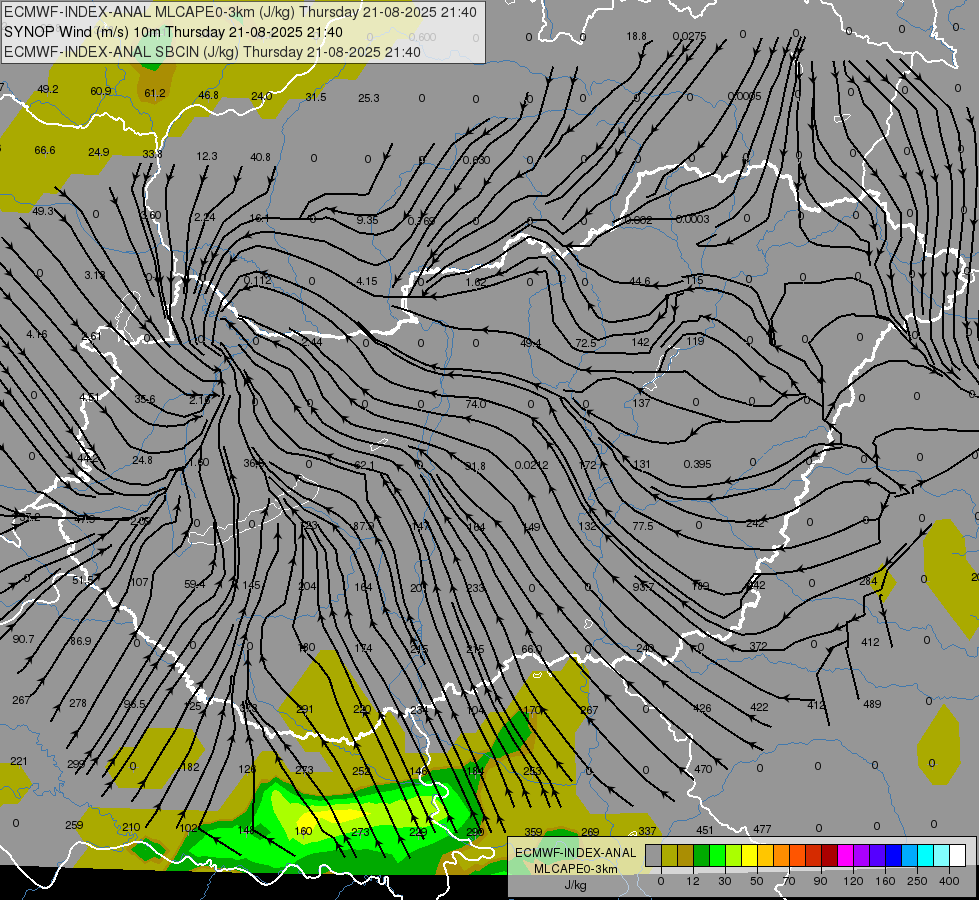Click the map value 233
The height and width of the screenshot is (900, 979).
pyautogui.click(x=476, y=588)
